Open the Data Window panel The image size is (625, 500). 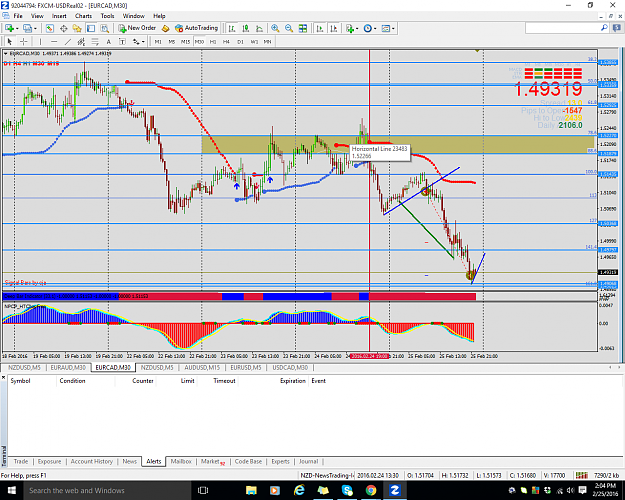point(63,28)
